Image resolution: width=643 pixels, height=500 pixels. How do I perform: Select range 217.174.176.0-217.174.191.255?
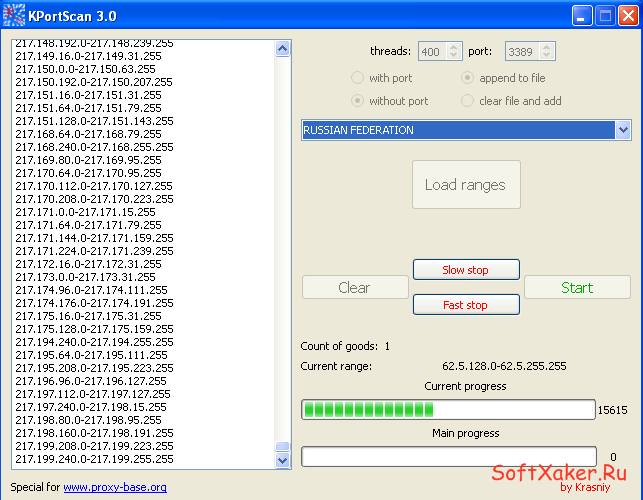[94, 303]
